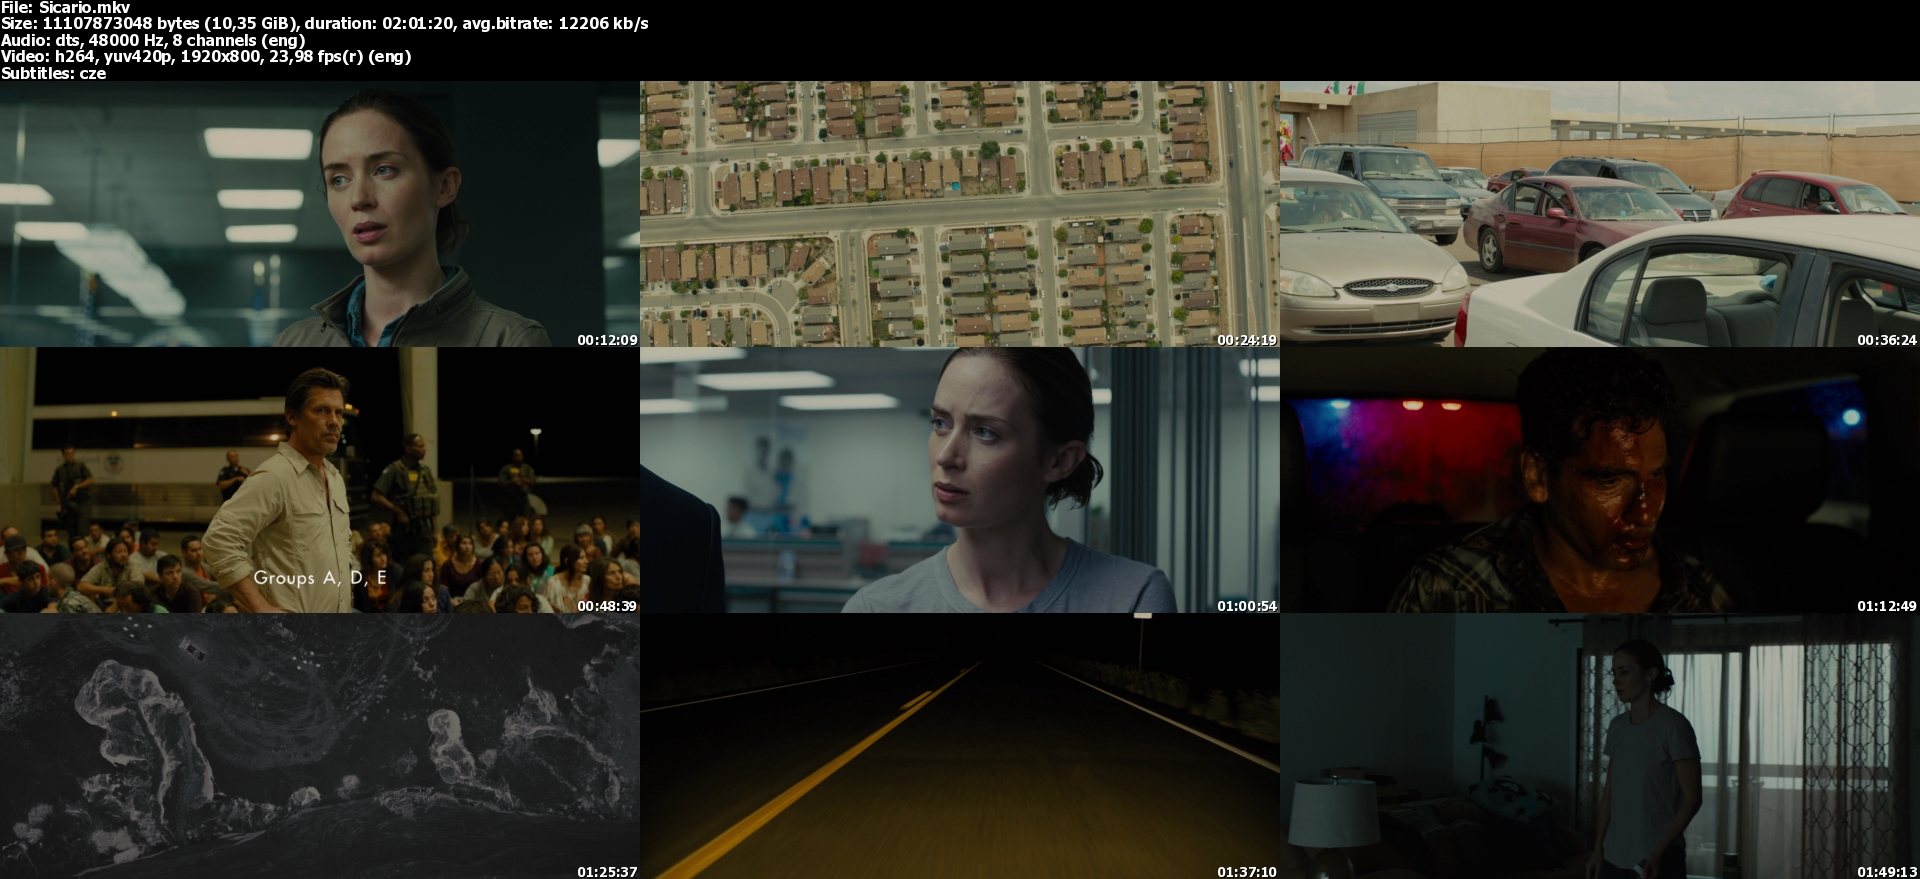
Task: Click the 01:37:10 timestamp label
Action: tap(1246, 872)
